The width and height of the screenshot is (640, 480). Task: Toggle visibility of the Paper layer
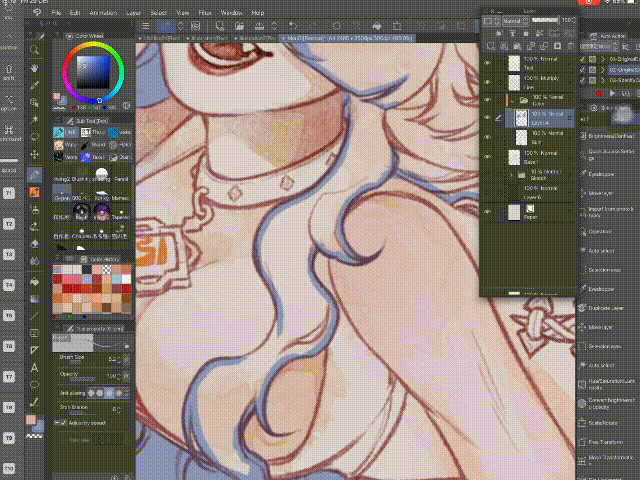(487, 212)
